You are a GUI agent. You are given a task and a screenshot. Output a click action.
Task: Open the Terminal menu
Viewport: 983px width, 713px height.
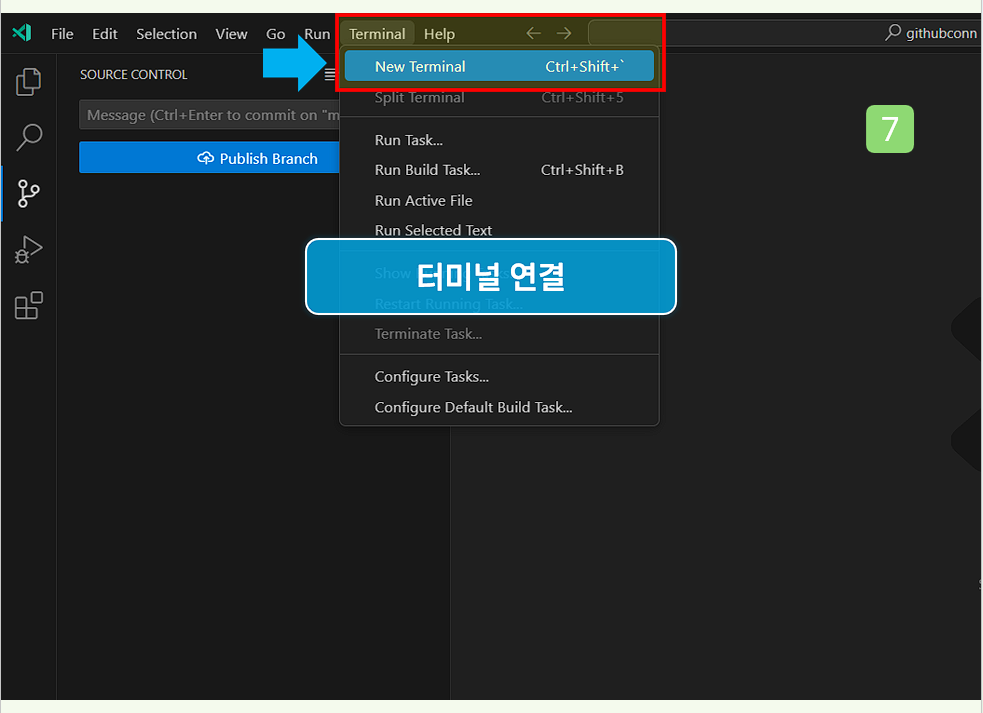(378, 33)
